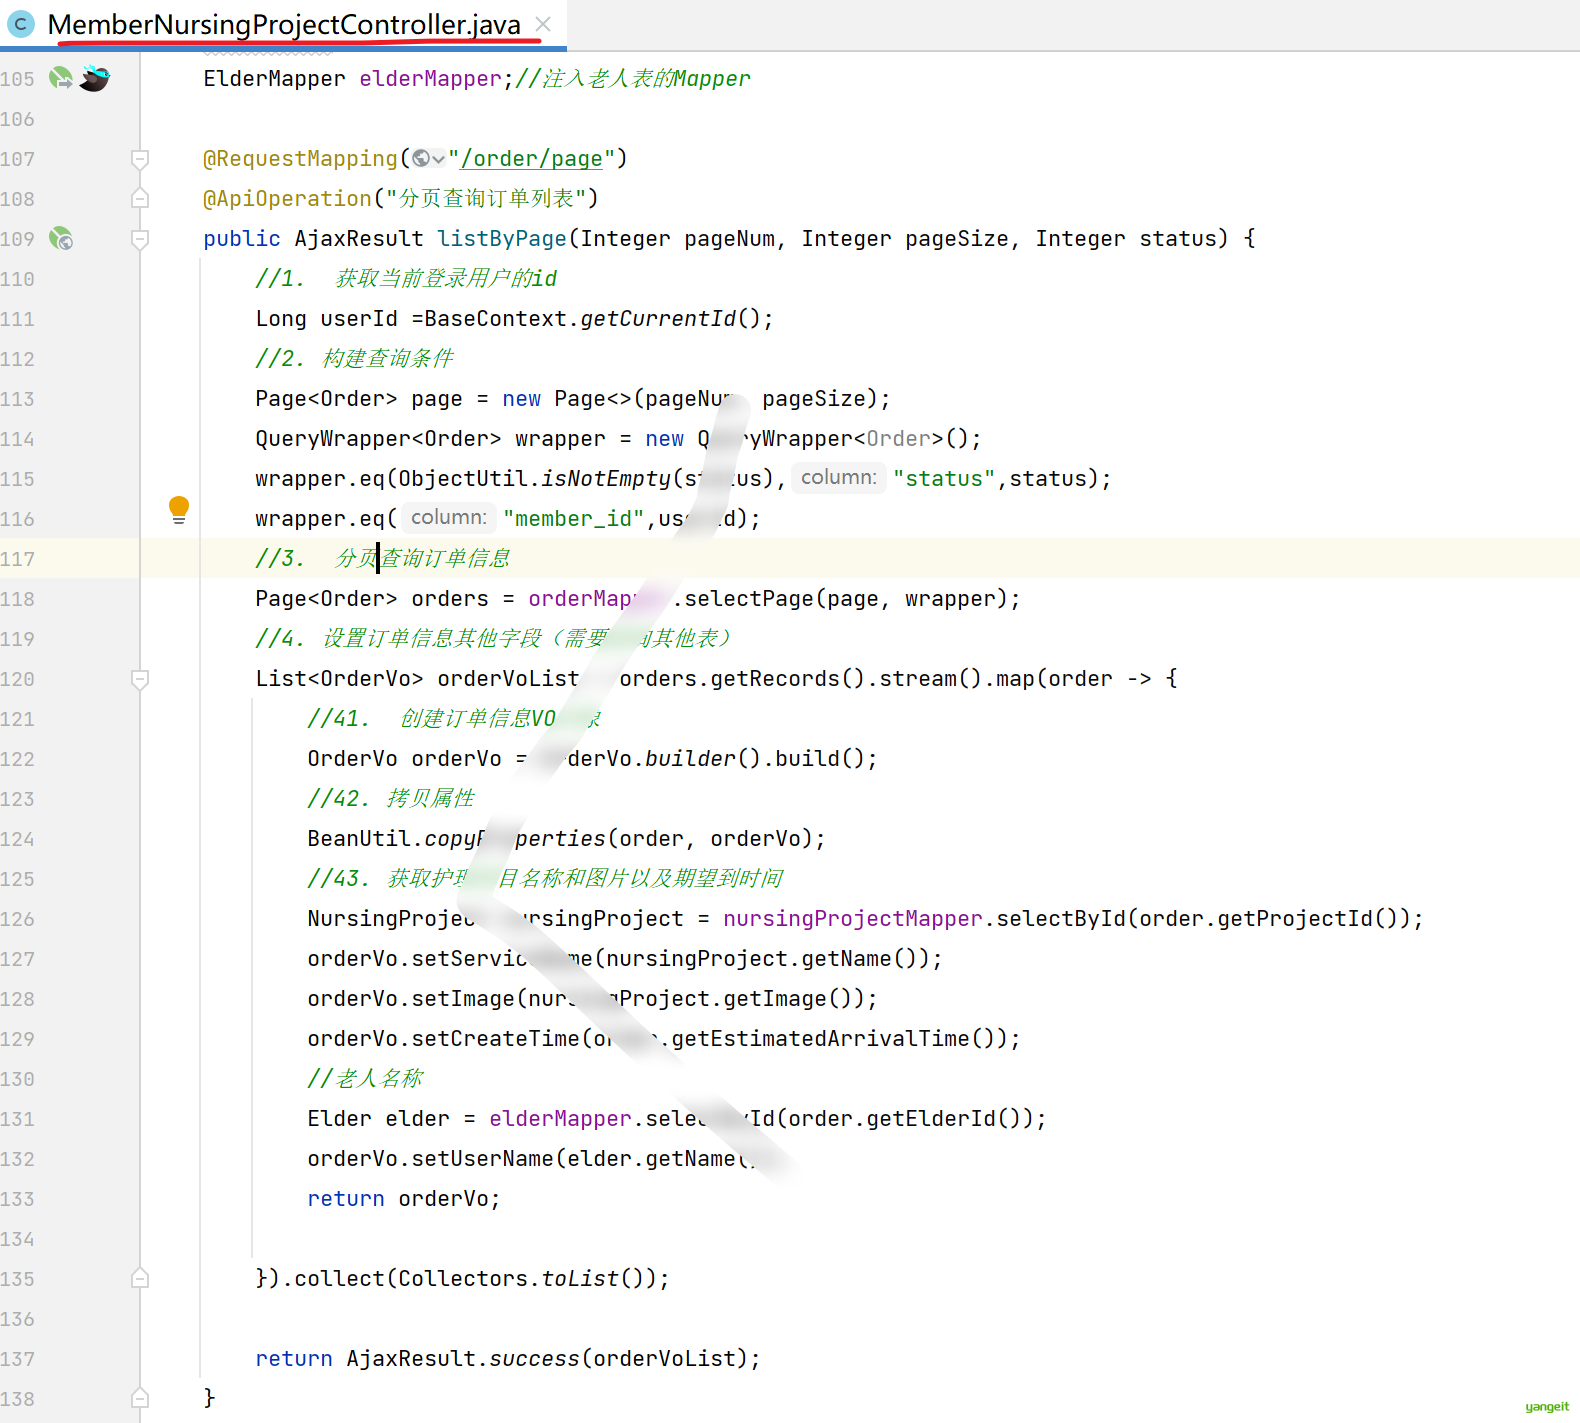Screen dimensions: 1580x1423
Task: Open the globe URL icon in RequestMapping
Action: [421, 158]
